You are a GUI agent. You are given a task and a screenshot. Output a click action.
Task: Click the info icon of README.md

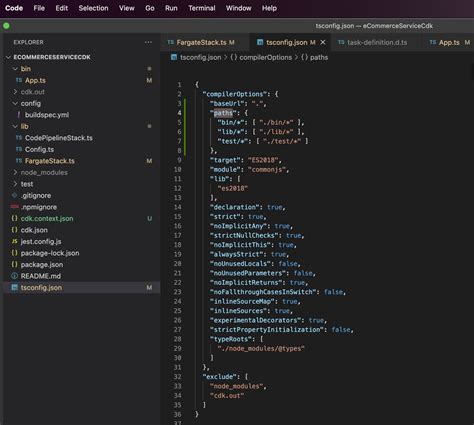pyautogui.click(x=15, y=276)
